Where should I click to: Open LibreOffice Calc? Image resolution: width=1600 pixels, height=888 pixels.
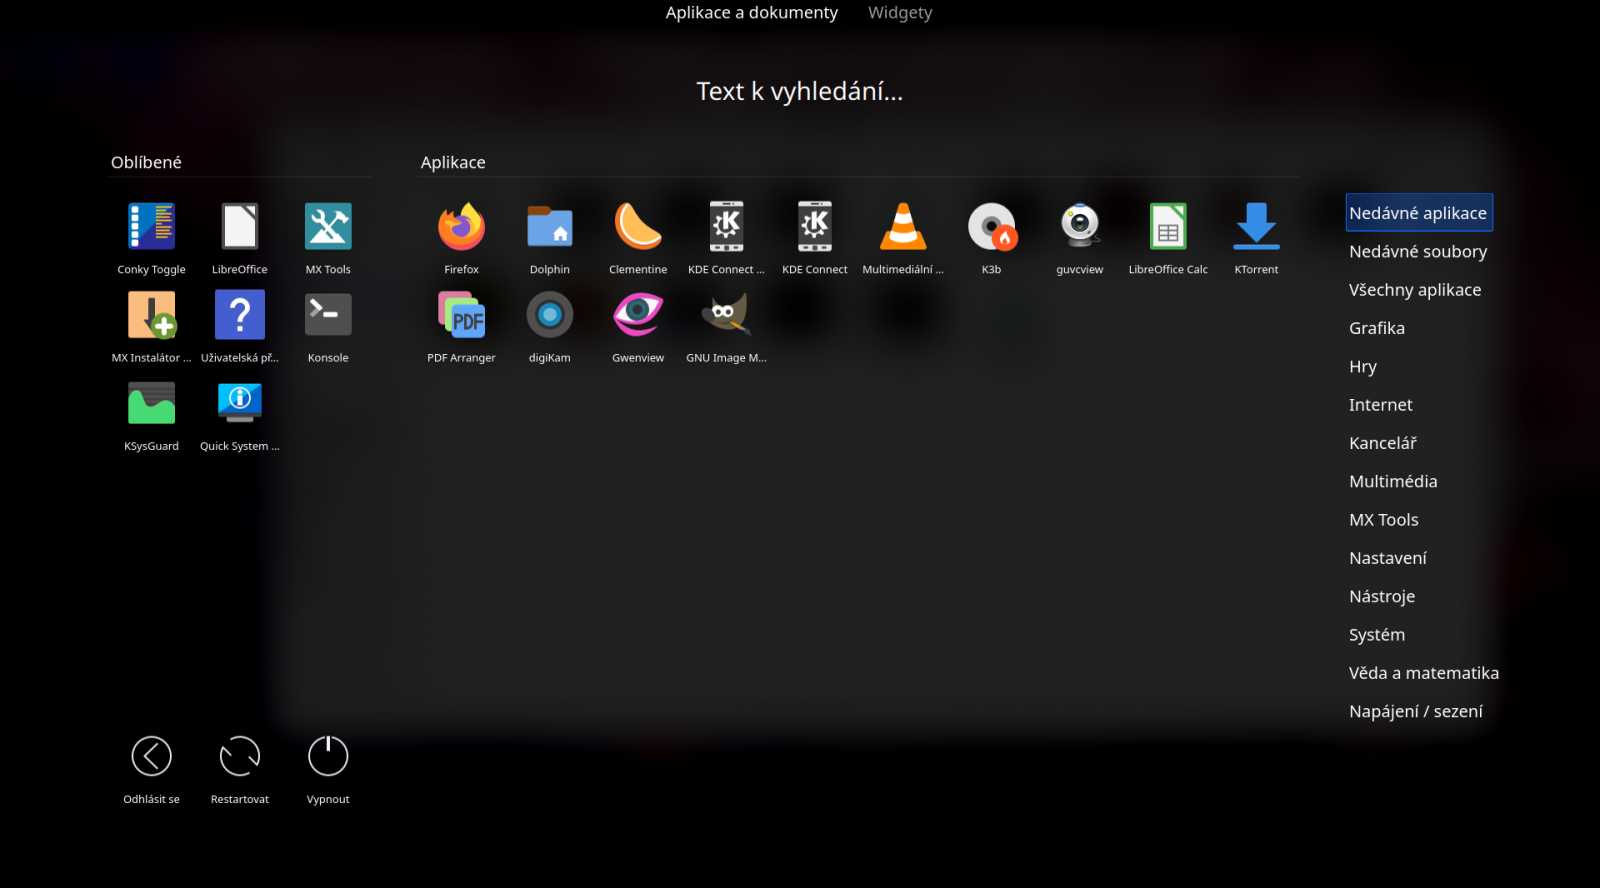pyautogui.click(x=1168, y=238)
